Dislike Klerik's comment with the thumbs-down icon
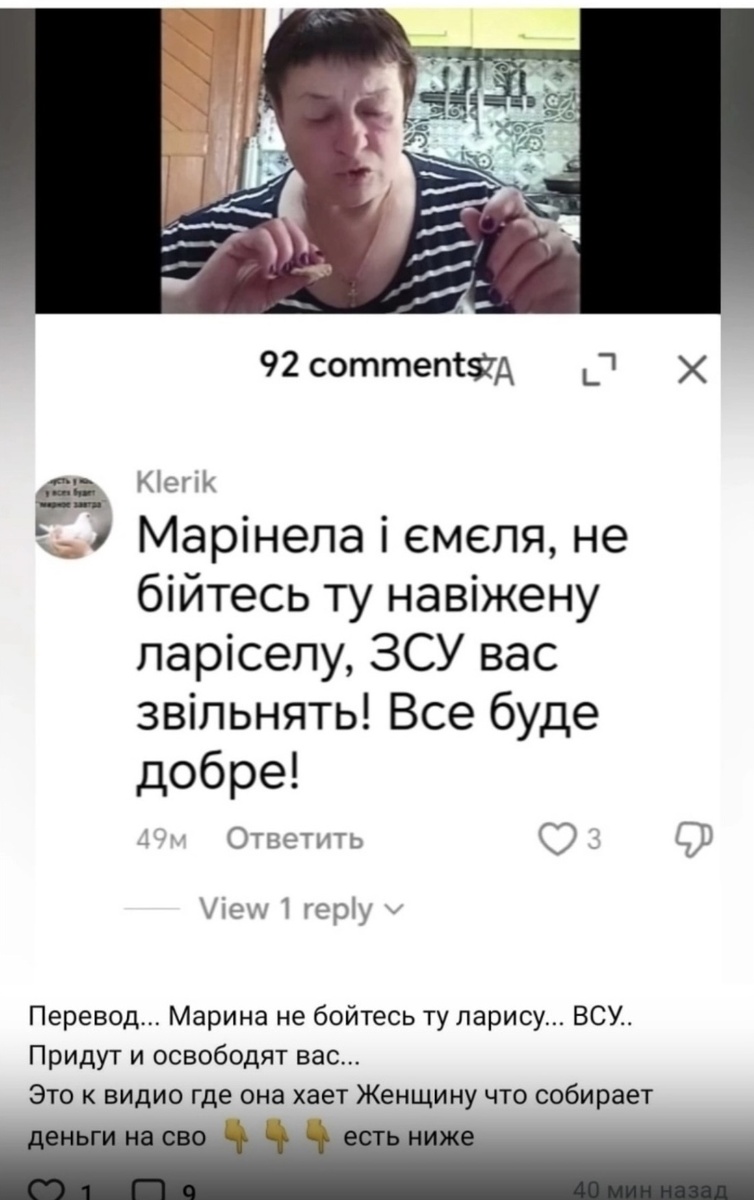Image resolution: width=754 pixels, height=1200 pixels. coord(695,838)
